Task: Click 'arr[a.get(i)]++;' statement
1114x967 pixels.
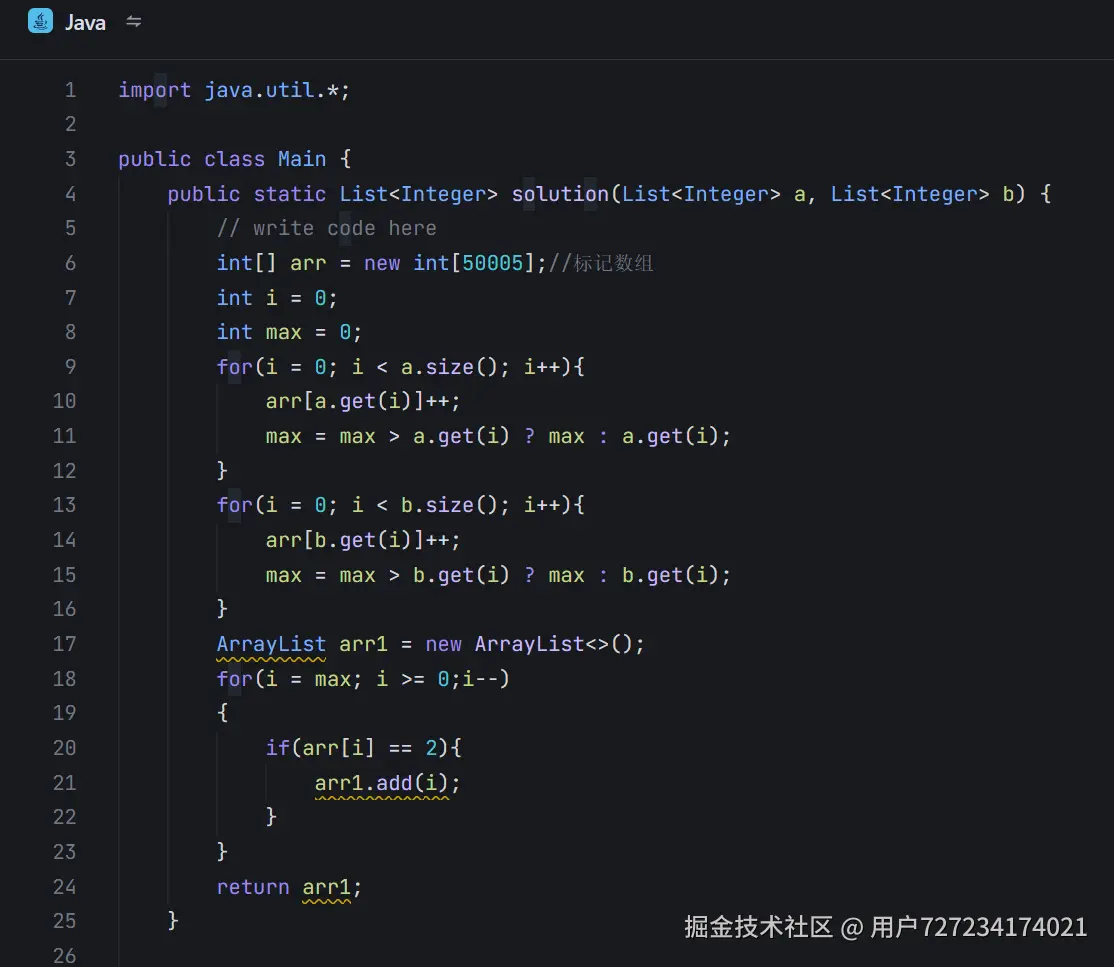Action: tap(363, 401)
